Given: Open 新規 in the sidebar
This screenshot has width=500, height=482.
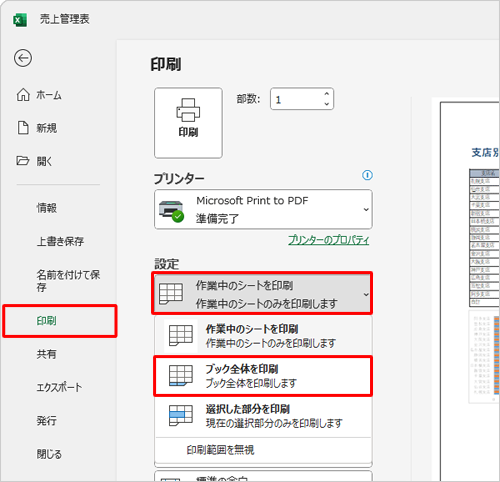Looking at the screenshot, I should pos(47,128).
